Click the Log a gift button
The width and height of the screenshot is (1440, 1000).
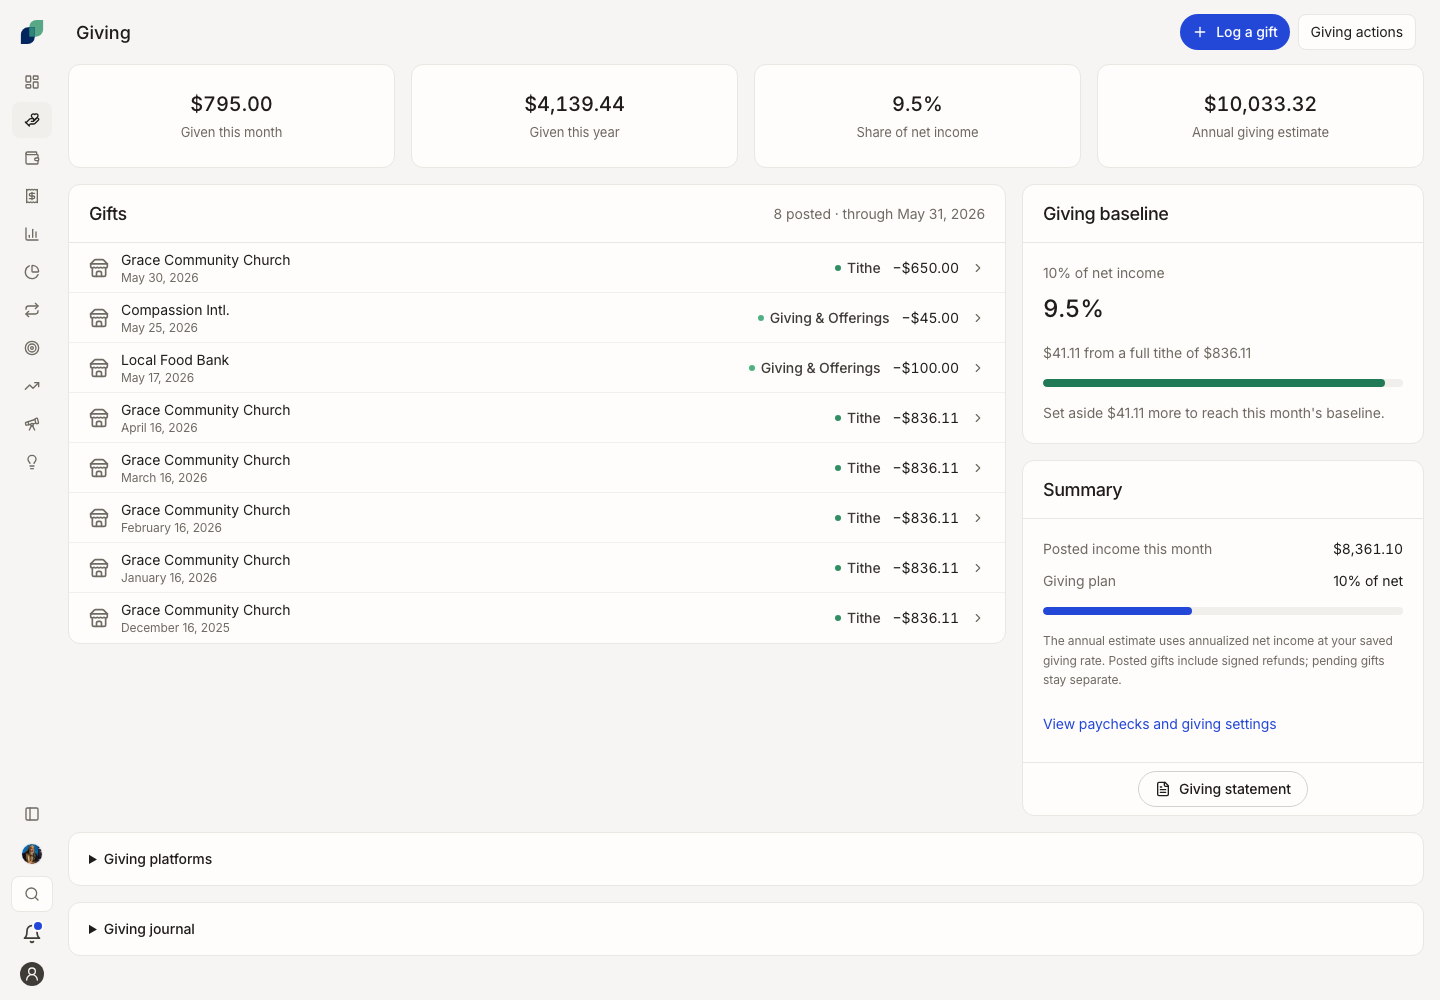point(1235,32)
